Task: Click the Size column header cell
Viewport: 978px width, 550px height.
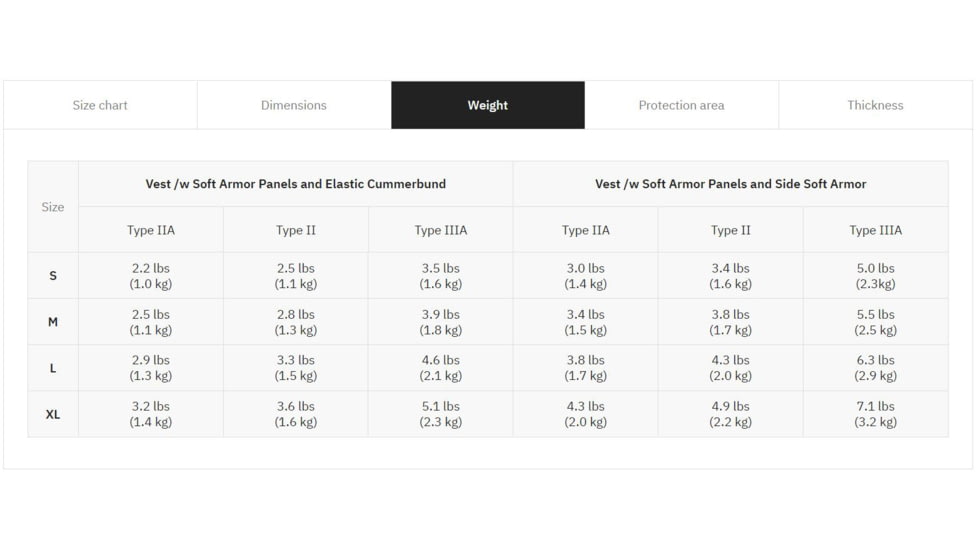Action: click(53, 206)
